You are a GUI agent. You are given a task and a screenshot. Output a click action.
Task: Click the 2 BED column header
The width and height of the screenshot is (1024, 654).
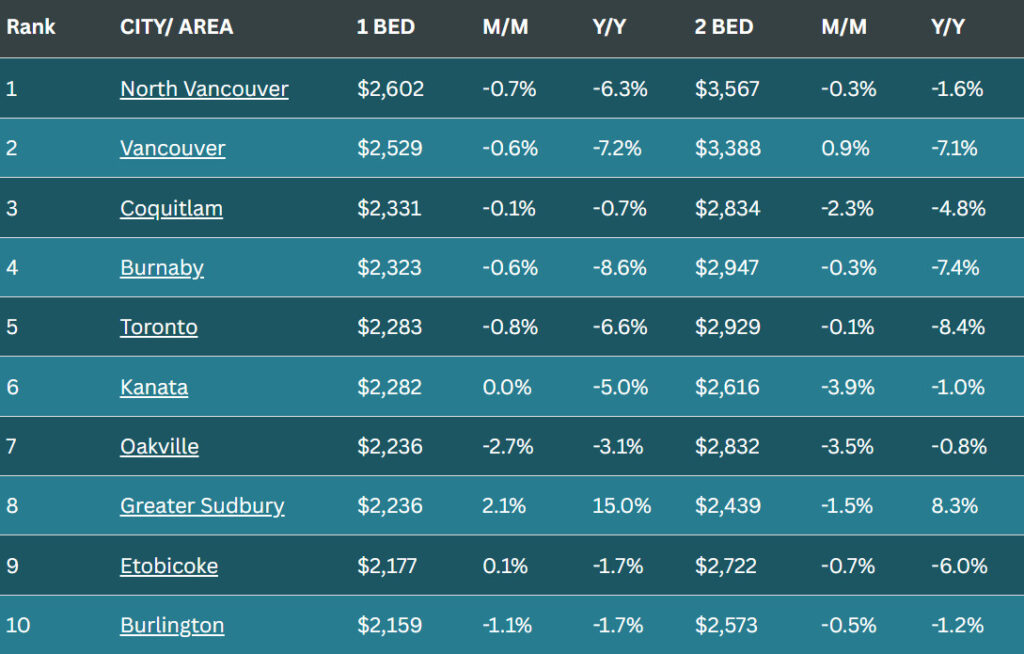tap(724, 27)
